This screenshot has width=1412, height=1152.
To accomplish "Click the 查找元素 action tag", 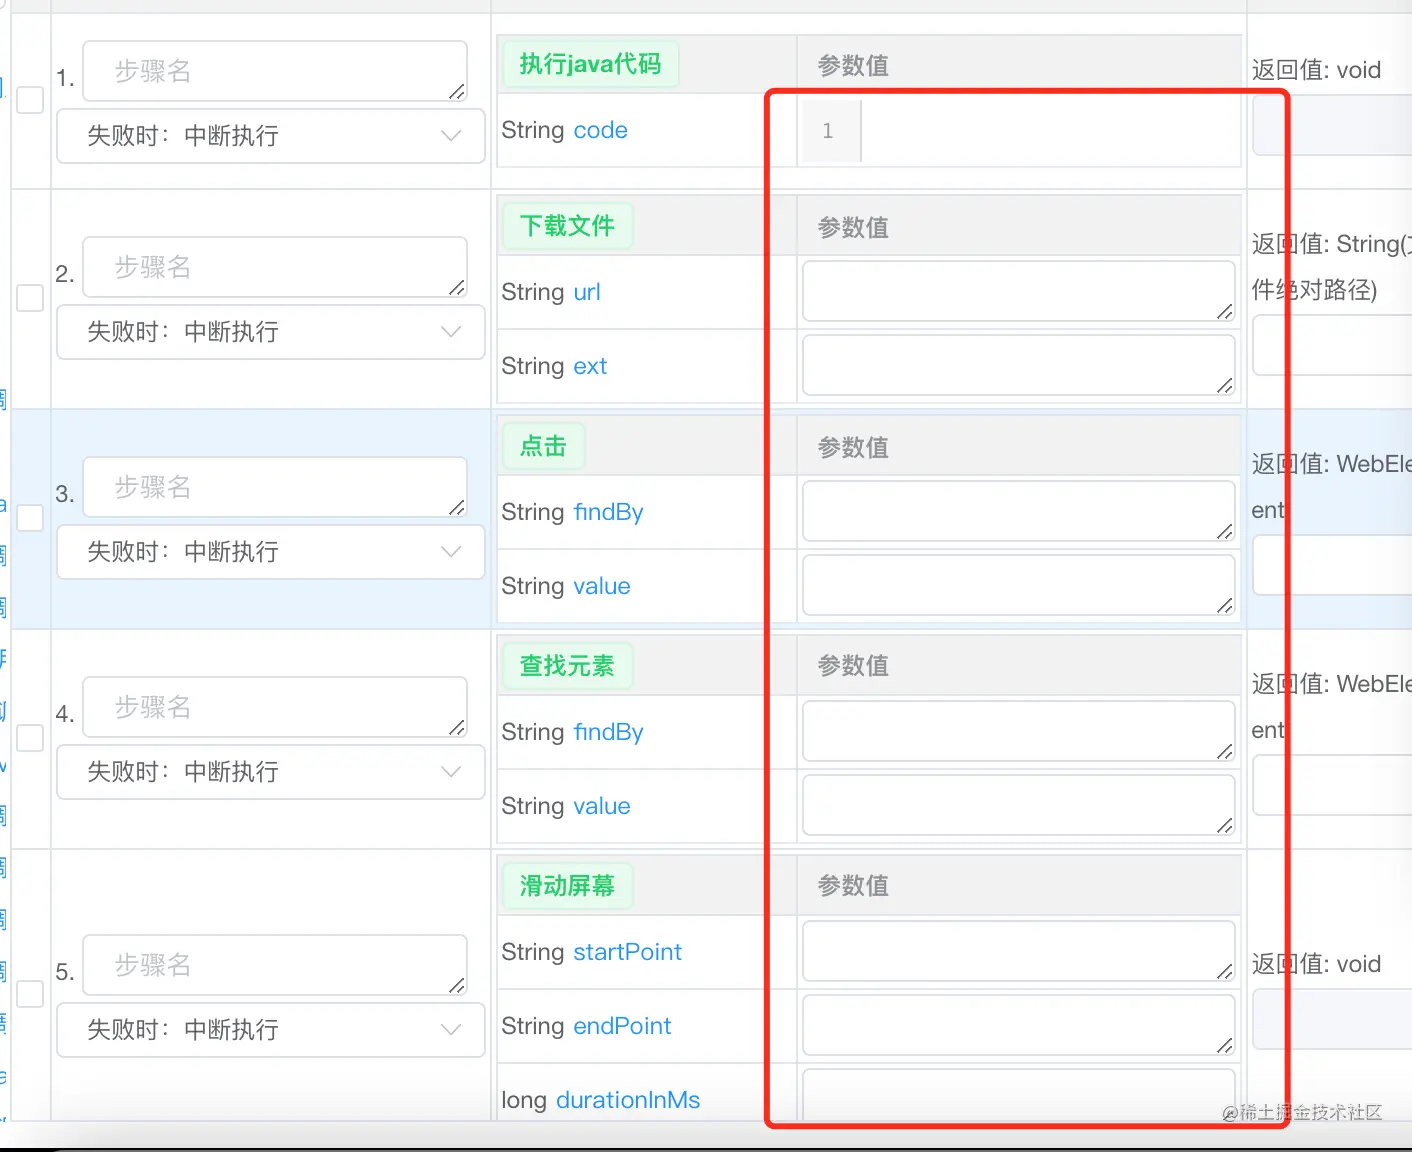I will 567,665.
